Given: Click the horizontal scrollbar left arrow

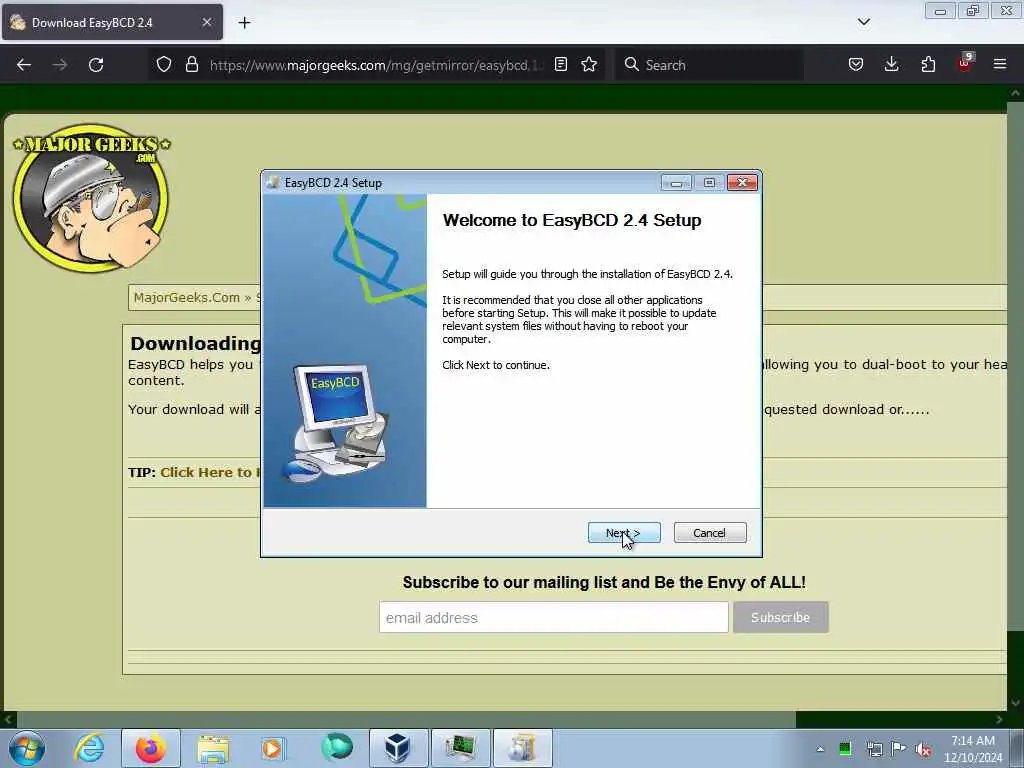Looking at the screenshot, I should (8, 720).
